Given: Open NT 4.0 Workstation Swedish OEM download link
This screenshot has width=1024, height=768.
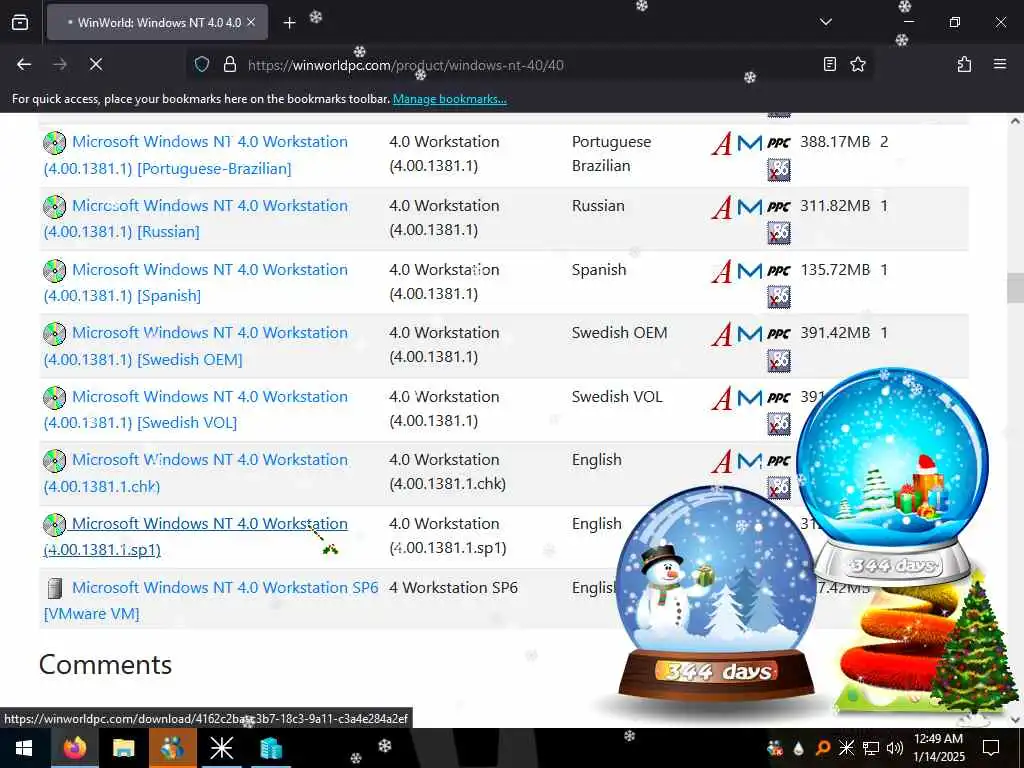Looking at the screenshot, I should point(196,345).
